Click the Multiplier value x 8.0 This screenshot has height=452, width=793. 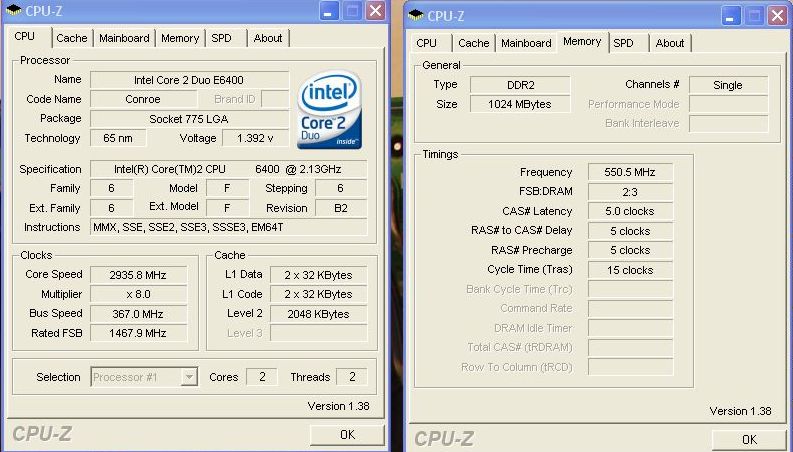(138, 294)
